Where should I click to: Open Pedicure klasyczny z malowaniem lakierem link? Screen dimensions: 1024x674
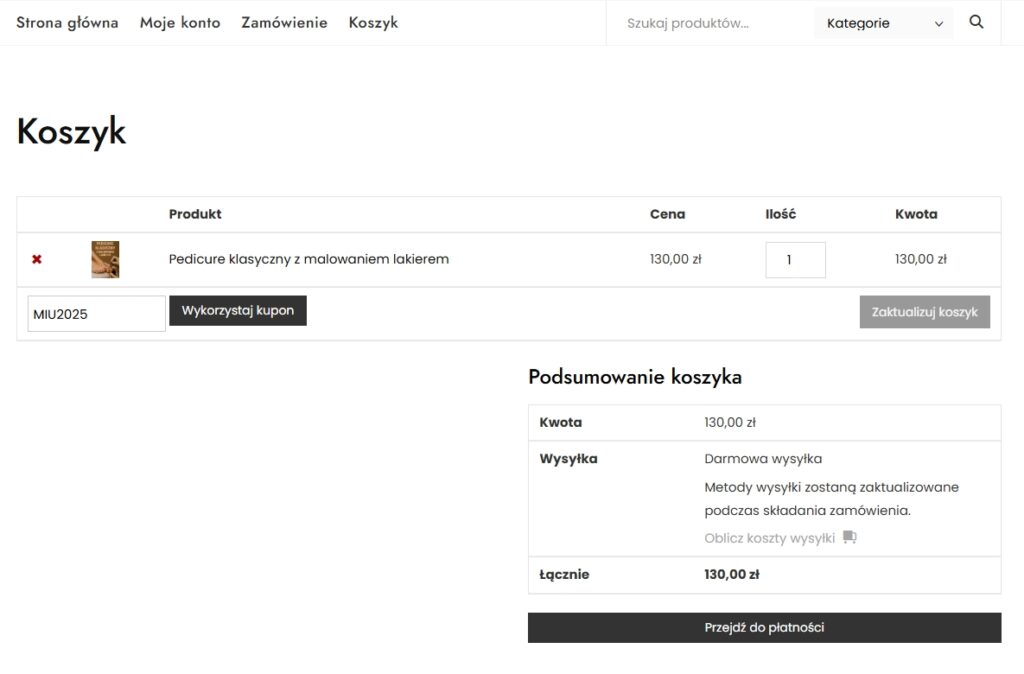[309, 259]
